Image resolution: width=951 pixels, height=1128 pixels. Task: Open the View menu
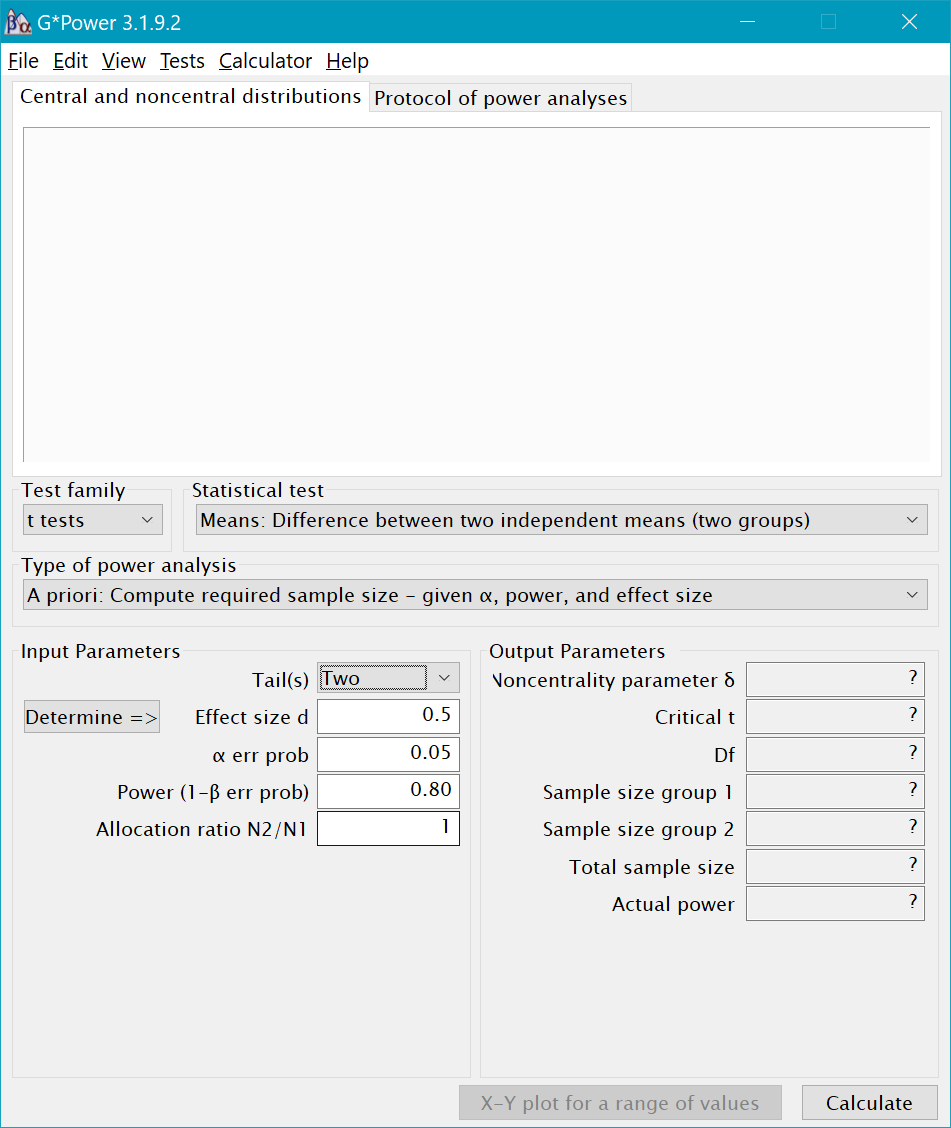click(x=123, y=61)
